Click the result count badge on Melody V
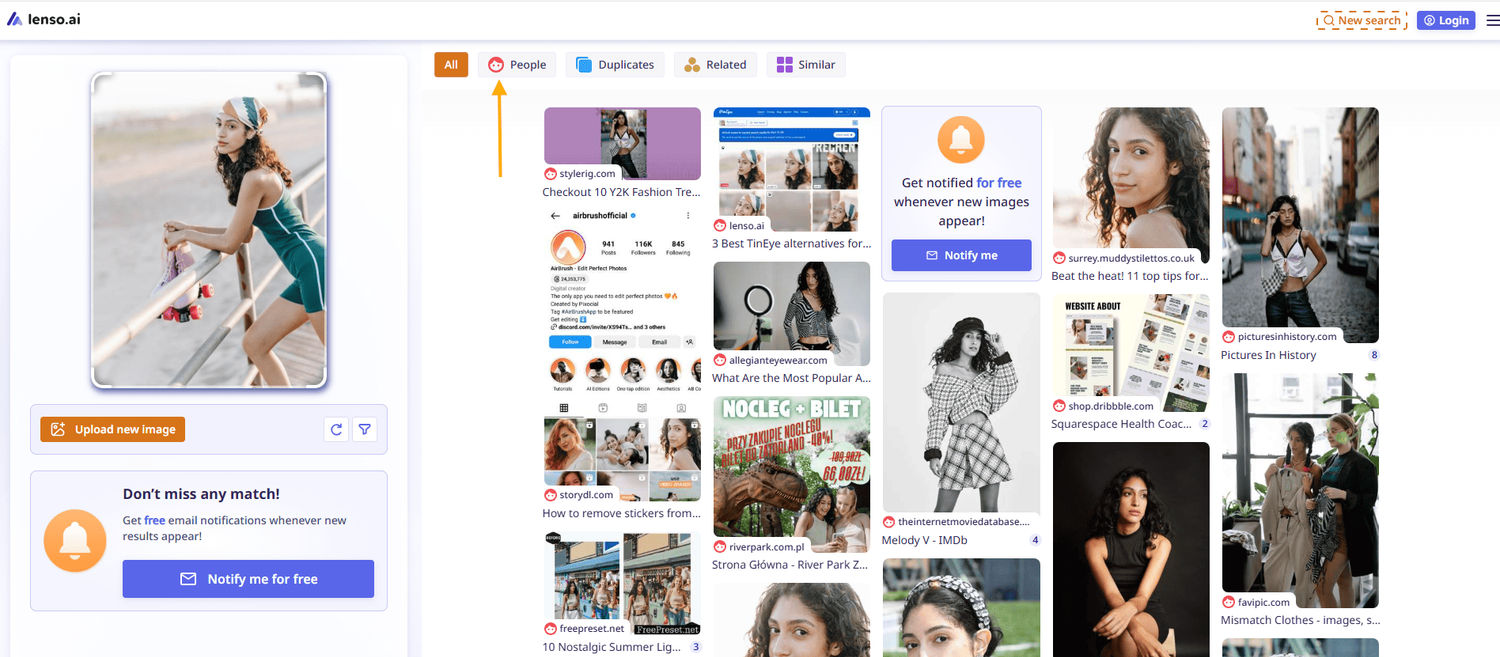The width and height of the screenshot is (1500, 657). click(x=1035, y=540)
